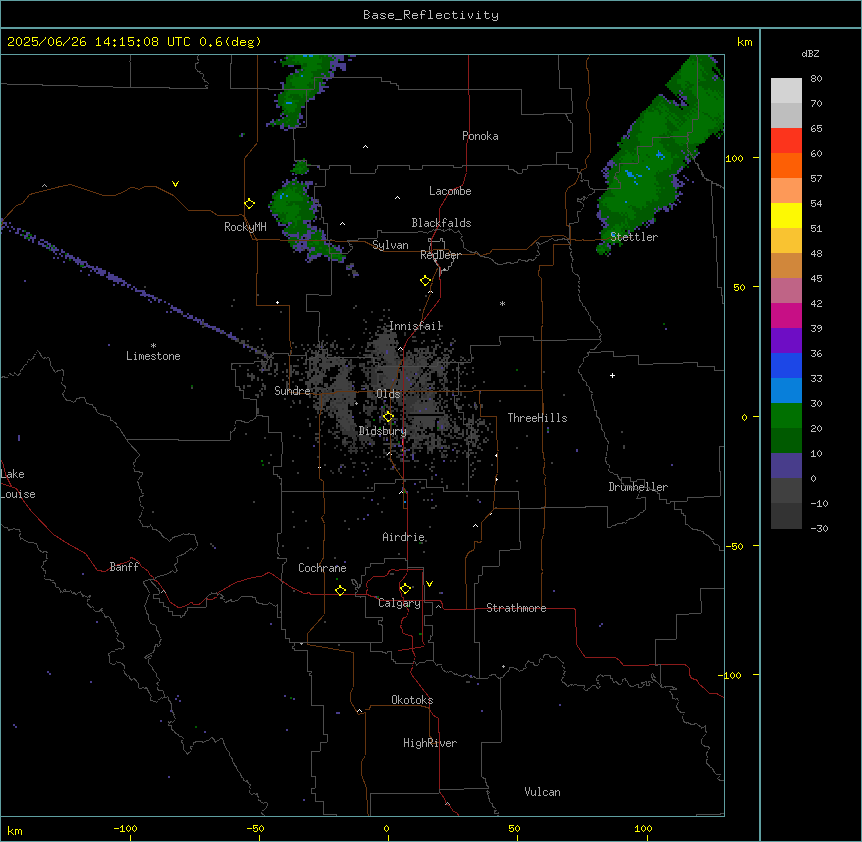Click the Lake Louise label
862x842 pixels.
(x=17, y=484)
